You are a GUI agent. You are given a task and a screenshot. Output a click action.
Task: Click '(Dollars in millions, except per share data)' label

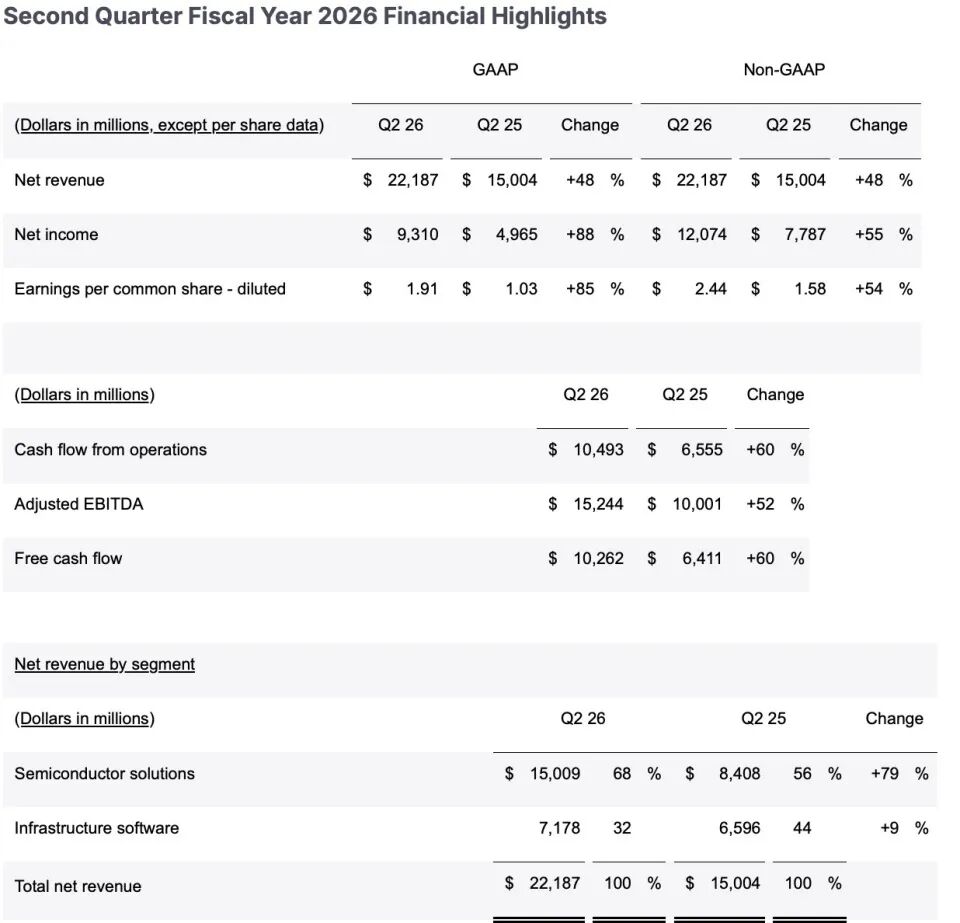169,125
